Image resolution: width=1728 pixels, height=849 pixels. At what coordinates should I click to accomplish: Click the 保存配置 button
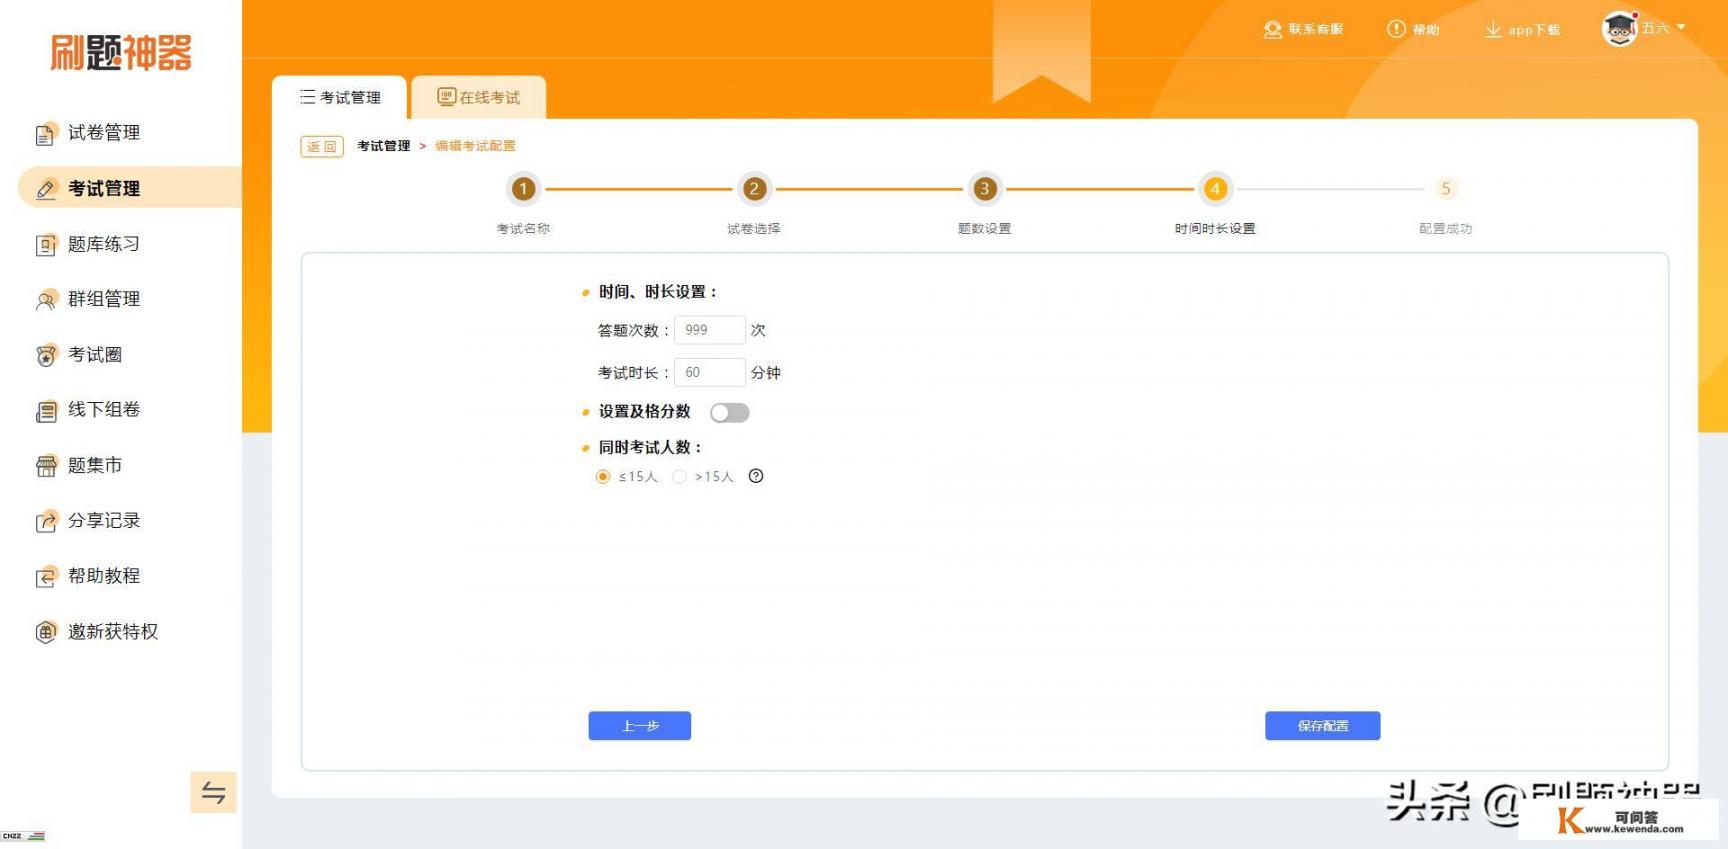tap(1323, 726)
